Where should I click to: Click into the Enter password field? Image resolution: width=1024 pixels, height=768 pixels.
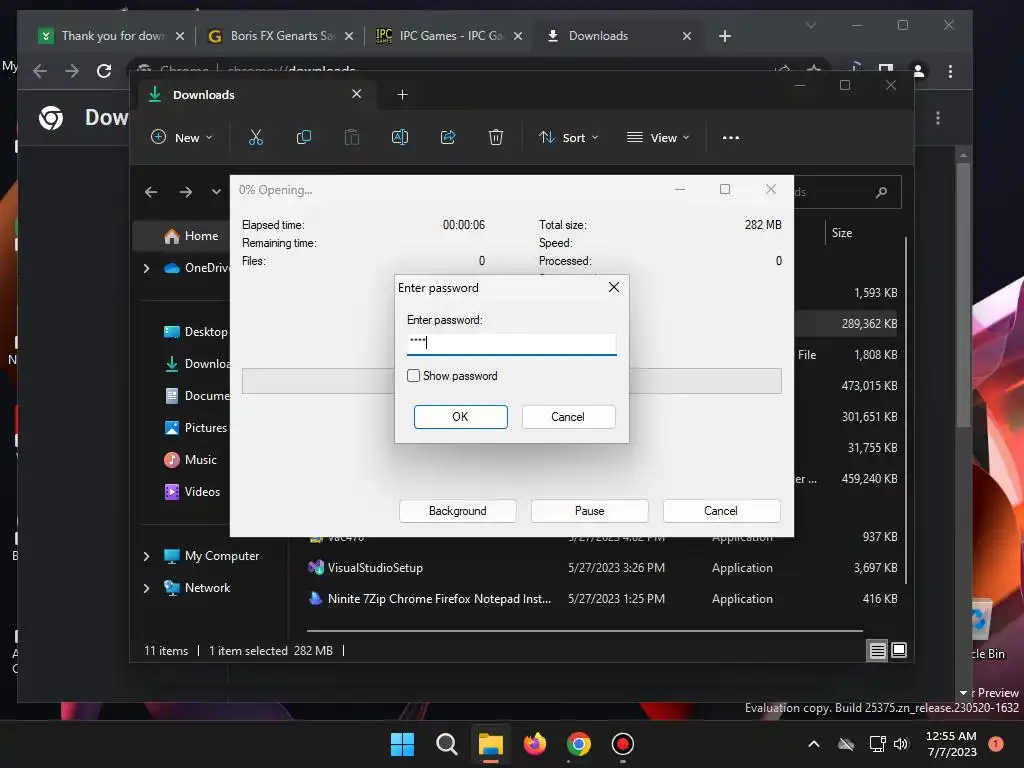511,343
